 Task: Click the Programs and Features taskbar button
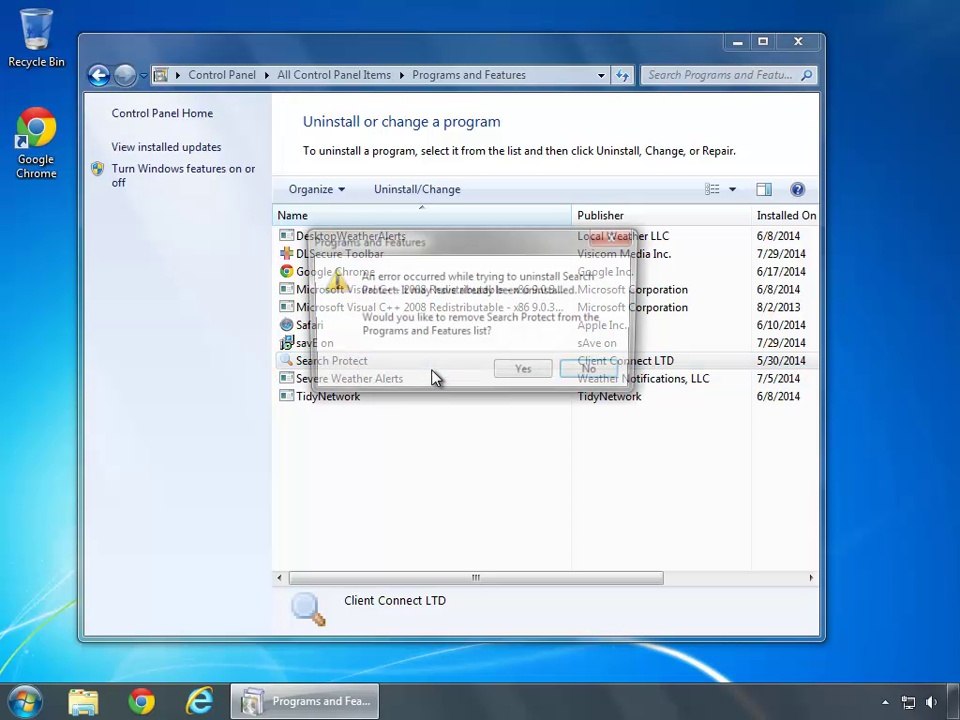pyautogui.click(x=305, y=702)
